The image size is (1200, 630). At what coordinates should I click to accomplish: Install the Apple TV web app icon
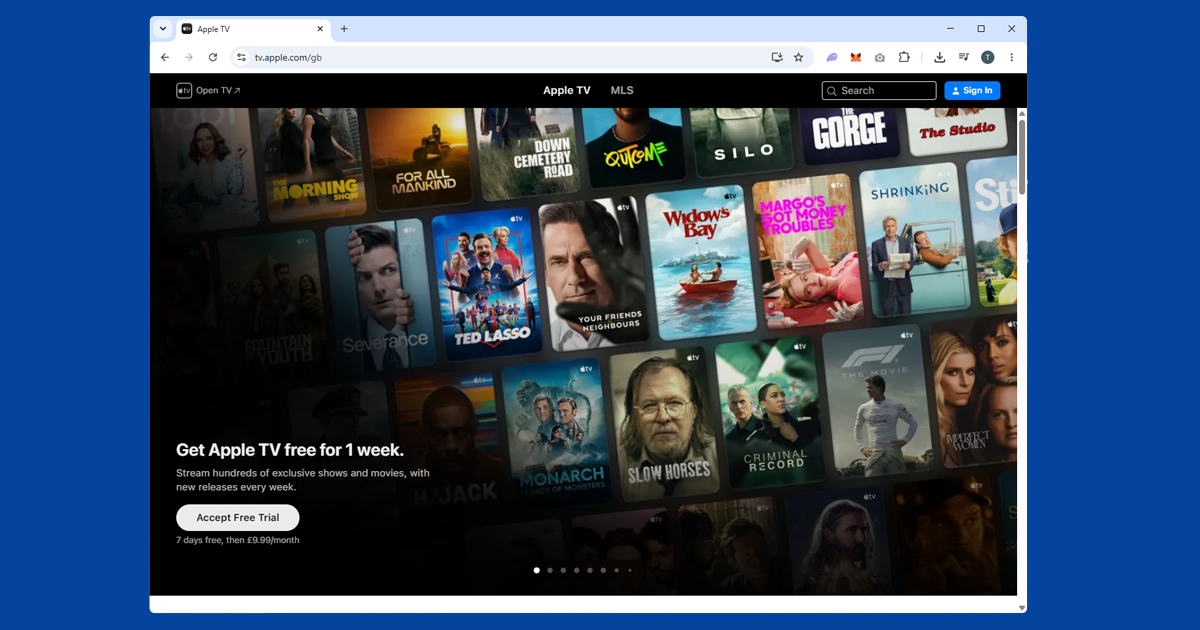777,58
